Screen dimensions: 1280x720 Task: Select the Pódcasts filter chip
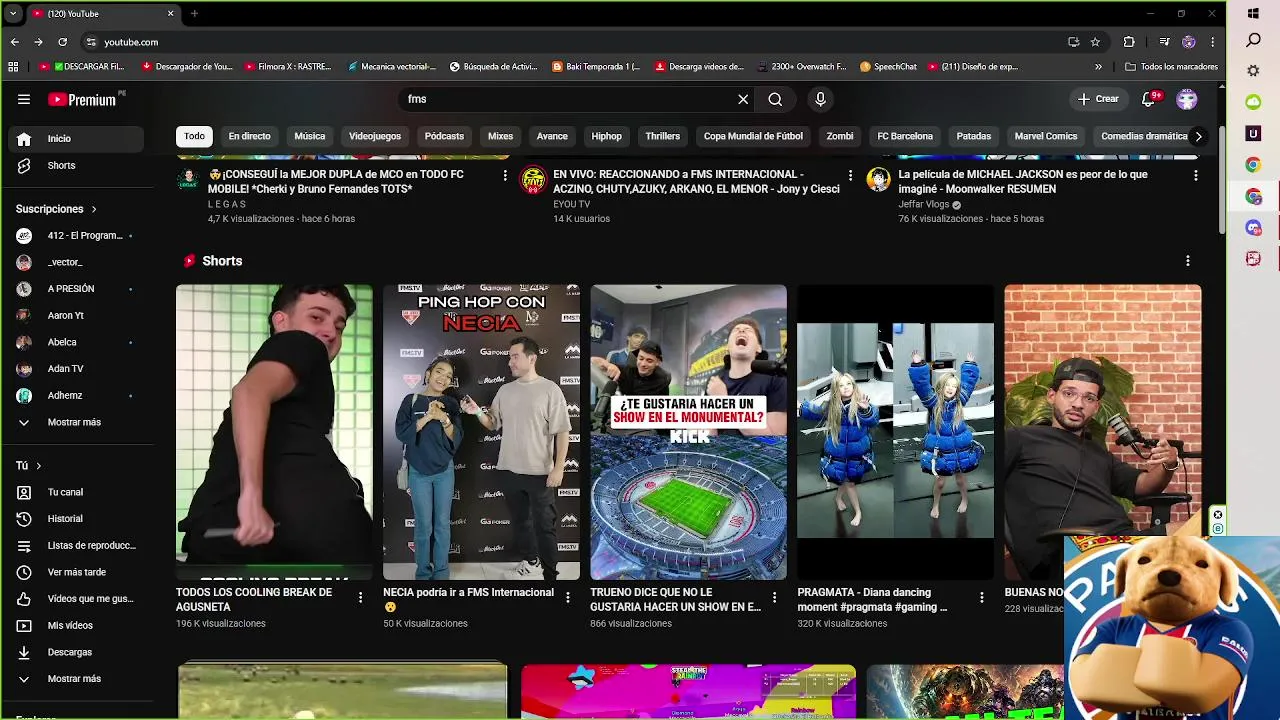[x=444, y=136]
